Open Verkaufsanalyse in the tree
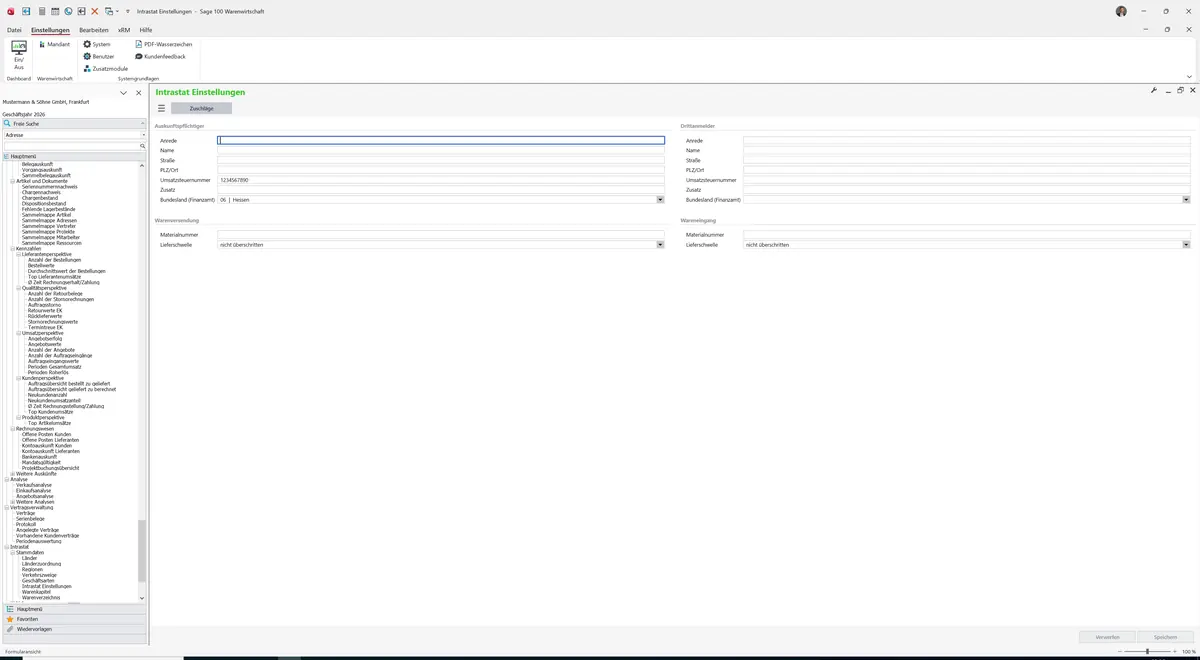Viewport: 1200px width, 660px height. (x=34, y=485)
